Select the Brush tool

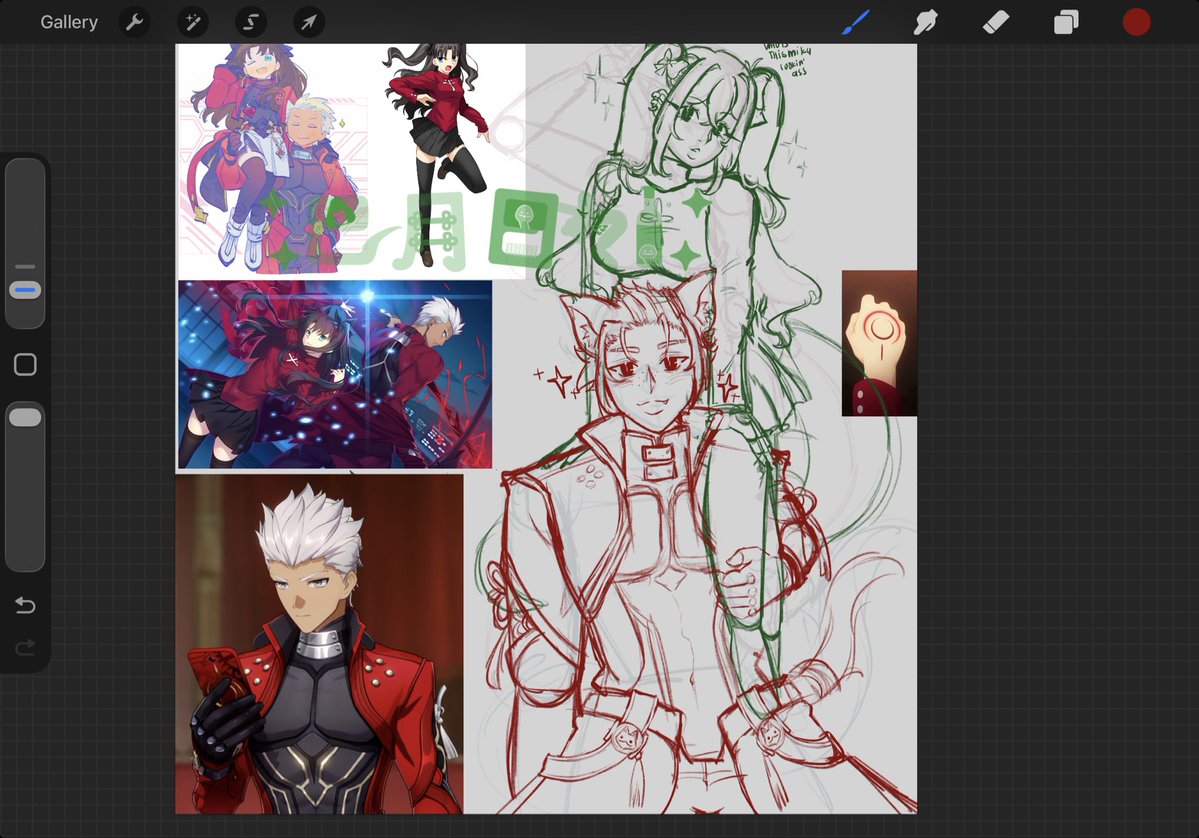pyautogui.click(x=856, y=22)
